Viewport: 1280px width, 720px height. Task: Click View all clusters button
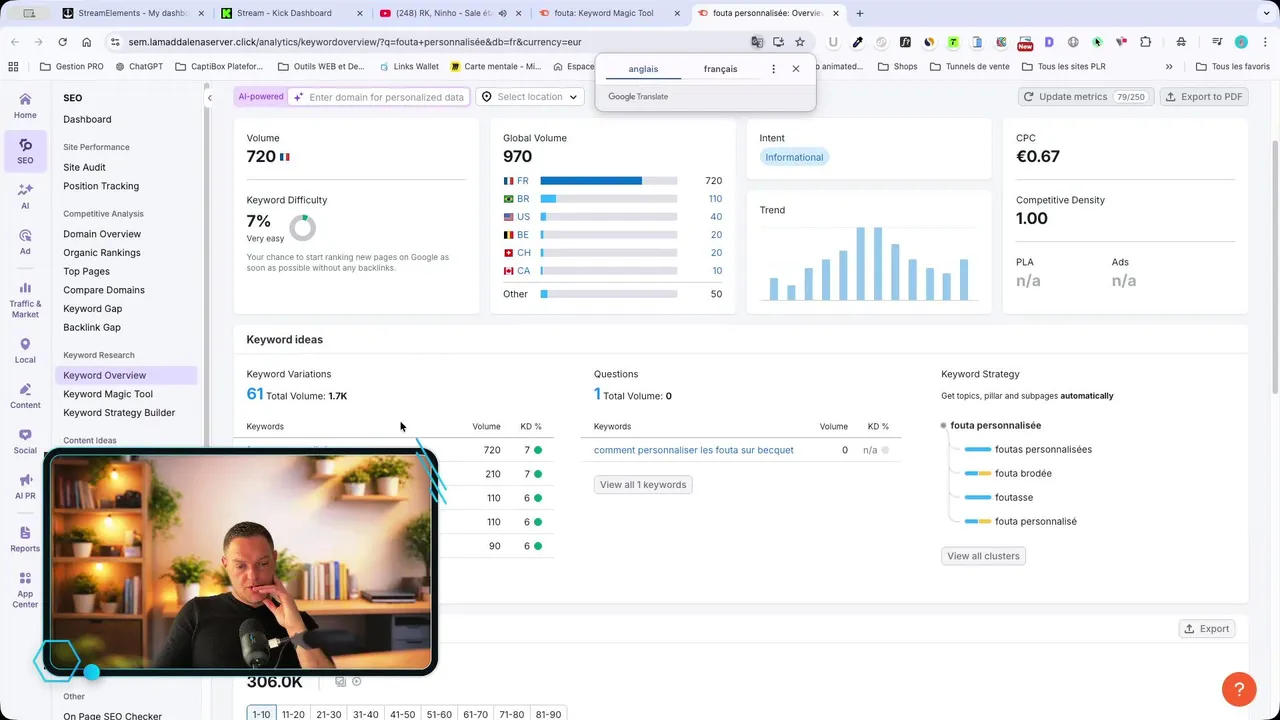(x=983, y=556)
